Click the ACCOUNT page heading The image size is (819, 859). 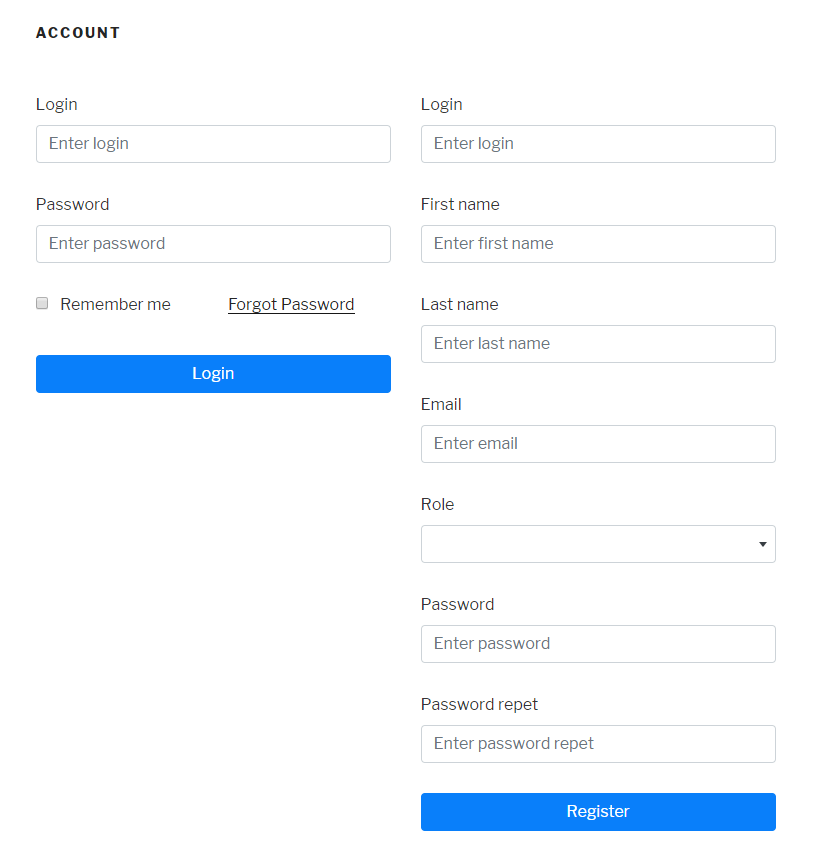pyautogui.click(x=78, y=33)
